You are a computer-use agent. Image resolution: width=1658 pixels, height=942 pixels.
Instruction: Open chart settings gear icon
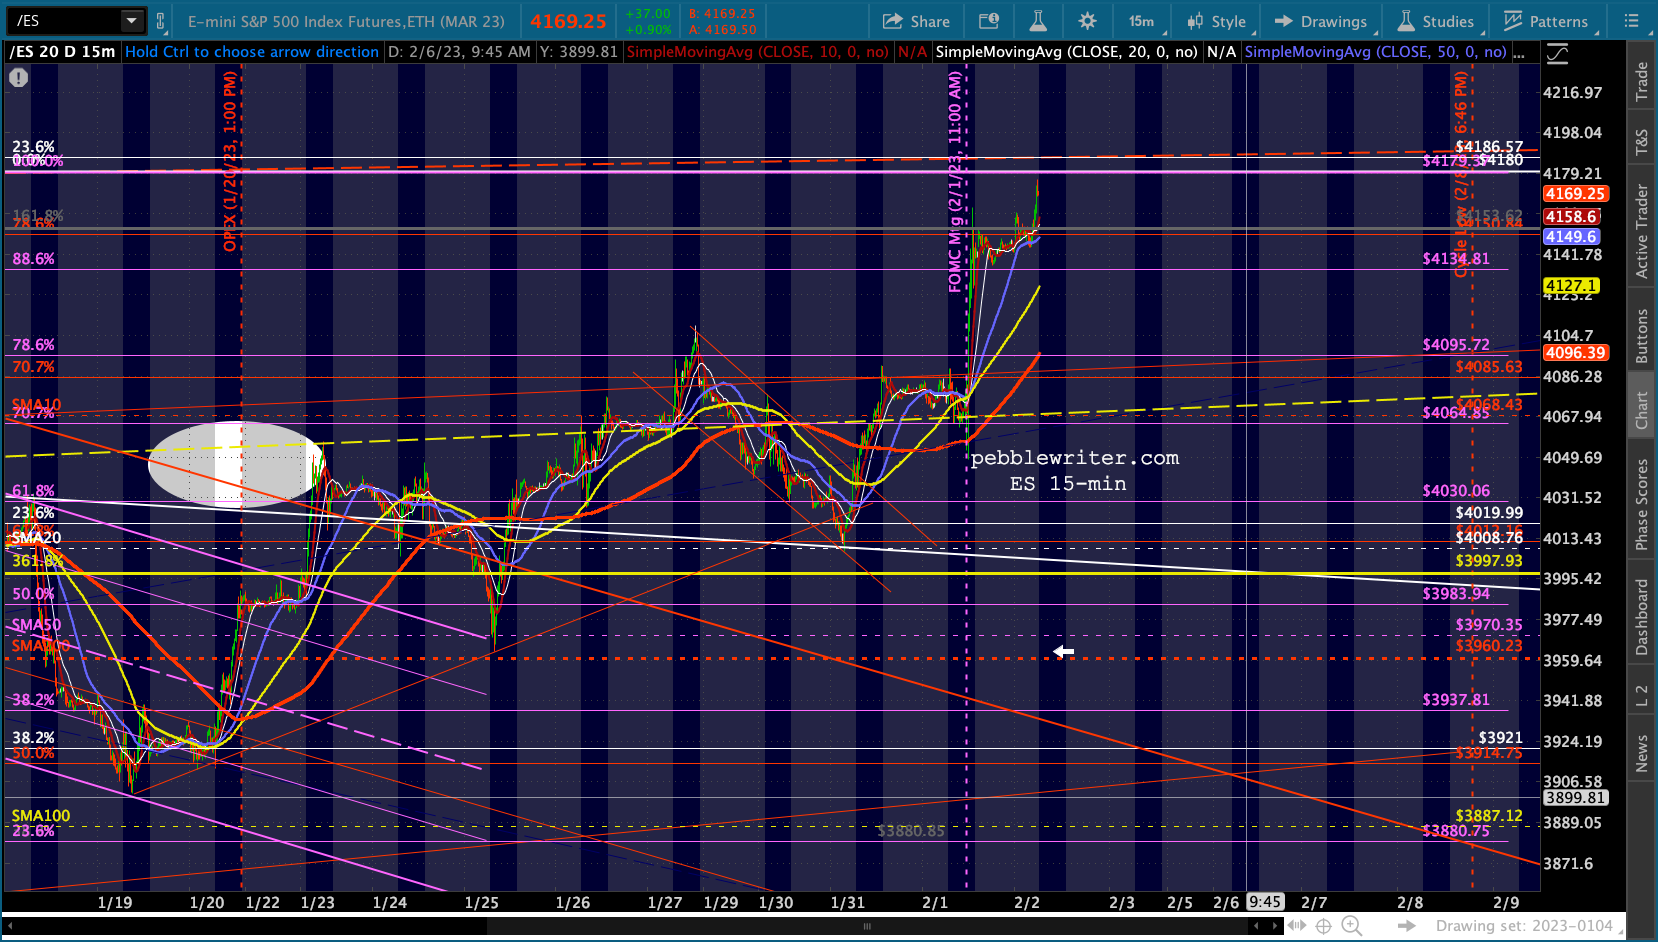1087,21
